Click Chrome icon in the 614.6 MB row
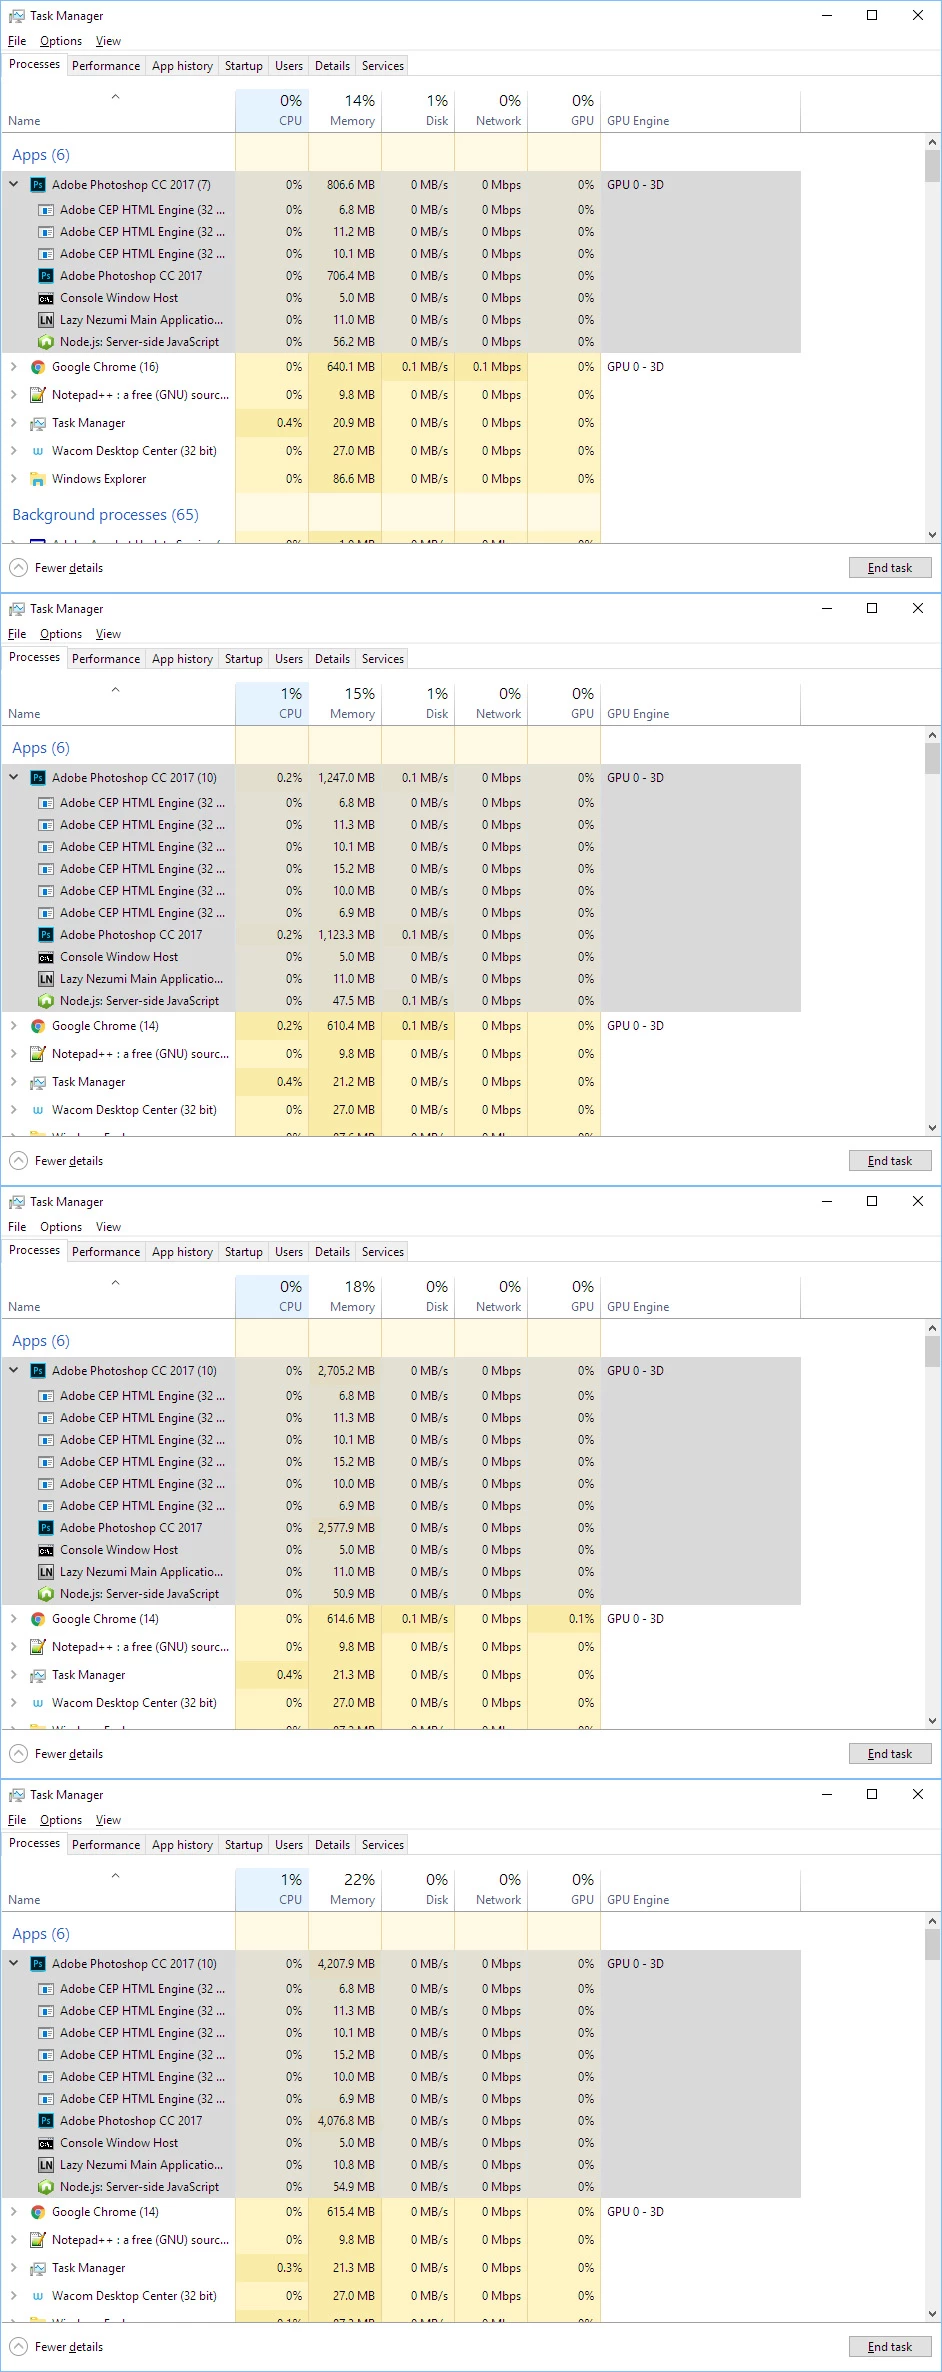 pyautogui.click(x=38, y=1619)
